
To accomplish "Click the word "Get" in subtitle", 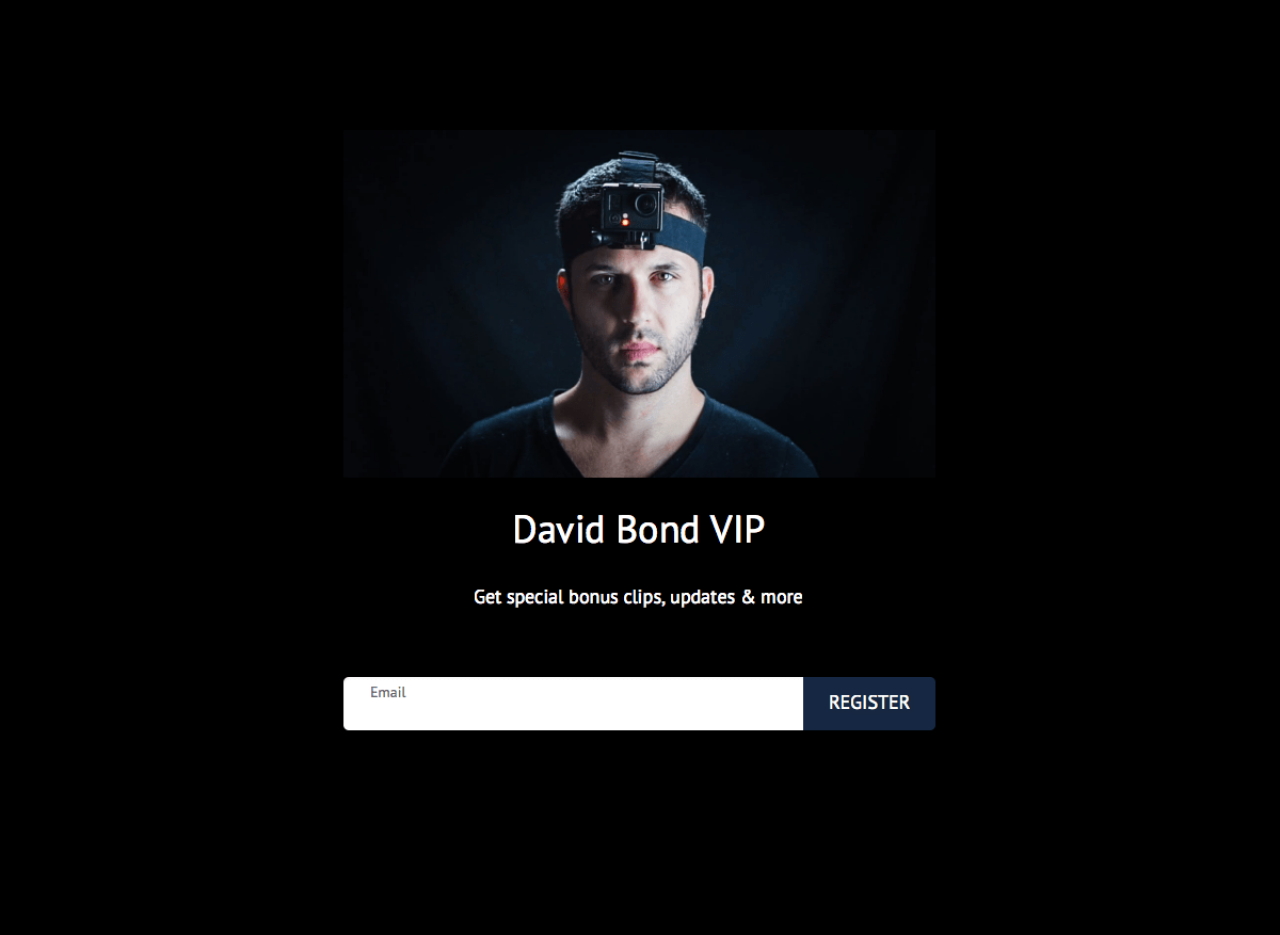I will coord(487,597).
